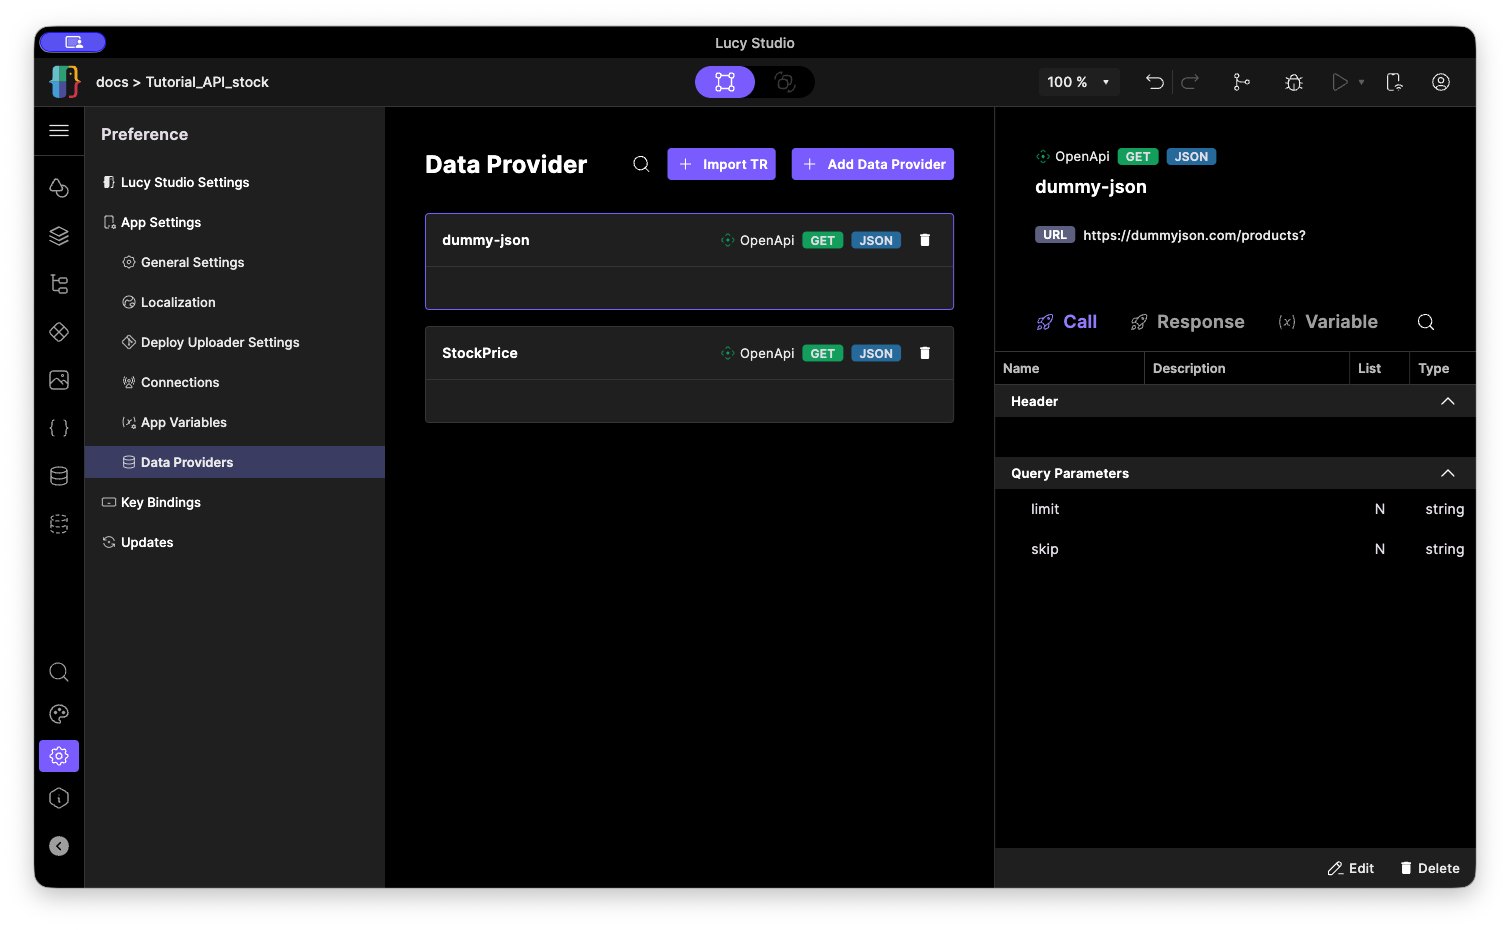Switch to the logic mode toggle

point(785,82)
